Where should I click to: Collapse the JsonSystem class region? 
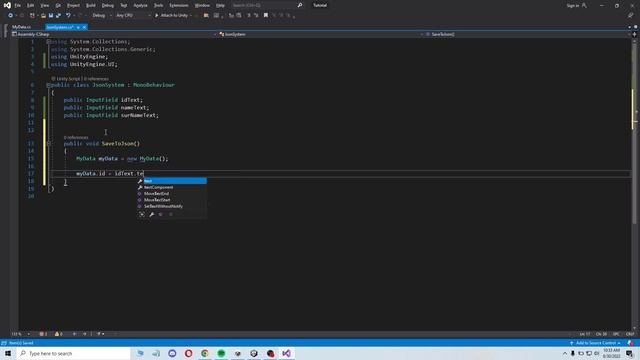[x=48, y=85]
